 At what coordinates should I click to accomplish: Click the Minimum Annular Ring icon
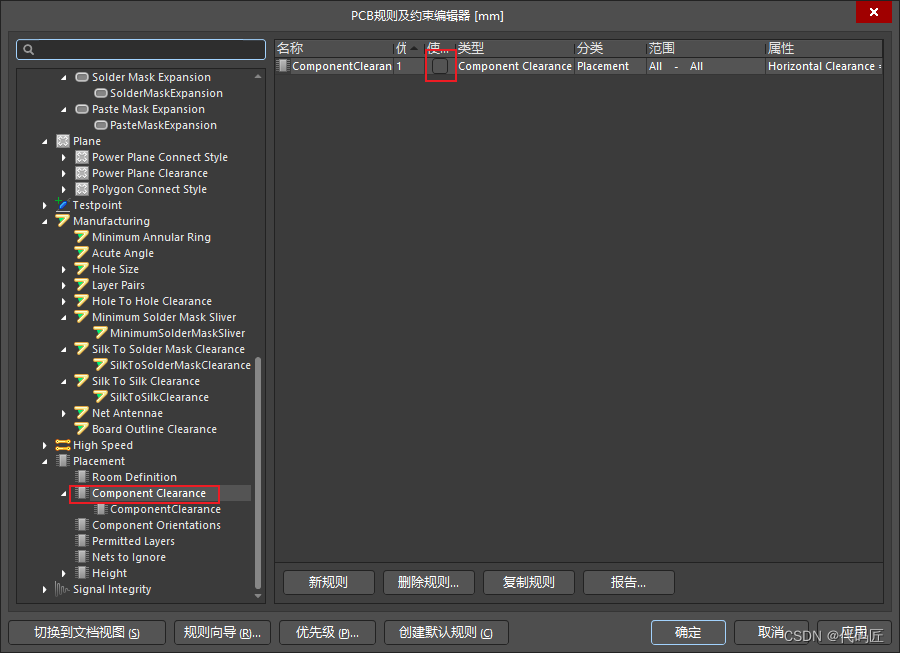click(x=82, y=237)
